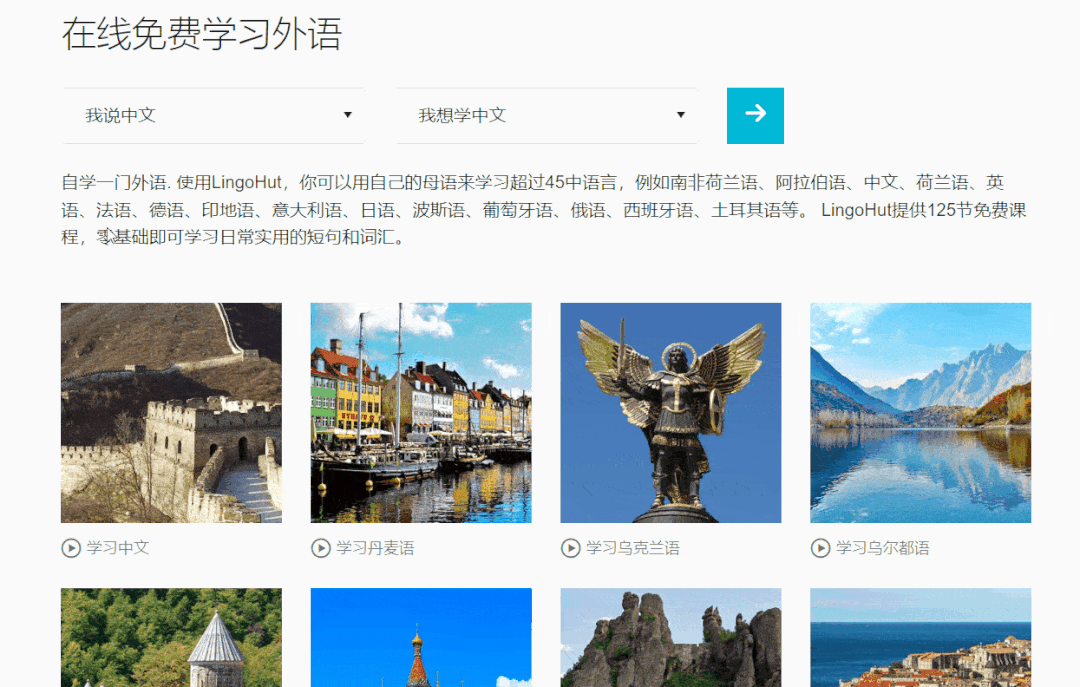Open the 我说中文 language dropdown
This screenshot has height=687, width=1080.
point(214,116)
